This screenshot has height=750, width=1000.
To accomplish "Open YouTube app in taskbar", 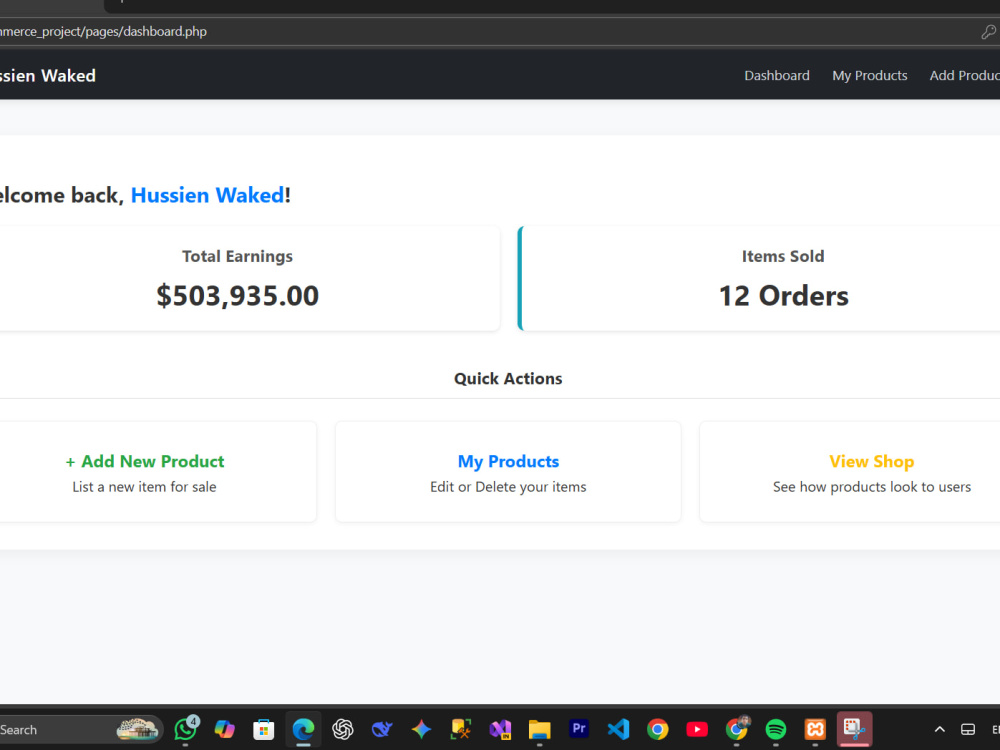I will (697, 728).
